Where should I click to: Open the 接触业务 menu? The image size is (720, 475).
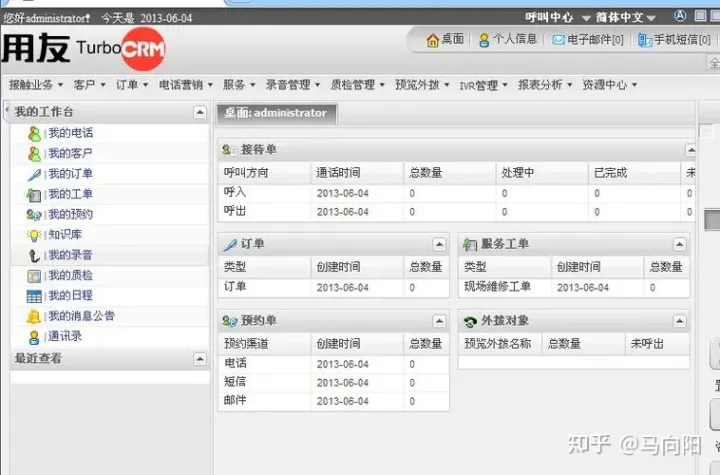click(x=36, y=85)
